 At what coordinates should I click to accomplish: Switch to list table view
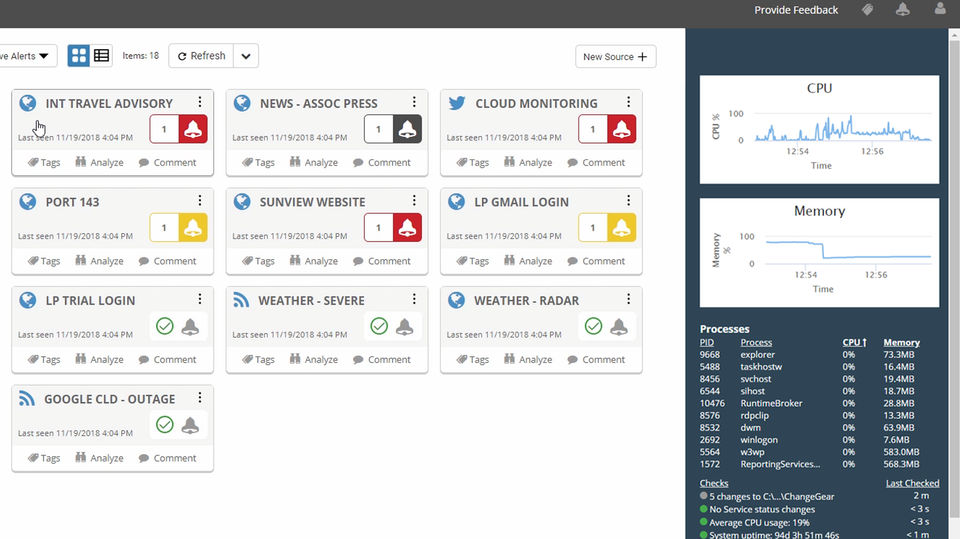click(x=101, y=56)
